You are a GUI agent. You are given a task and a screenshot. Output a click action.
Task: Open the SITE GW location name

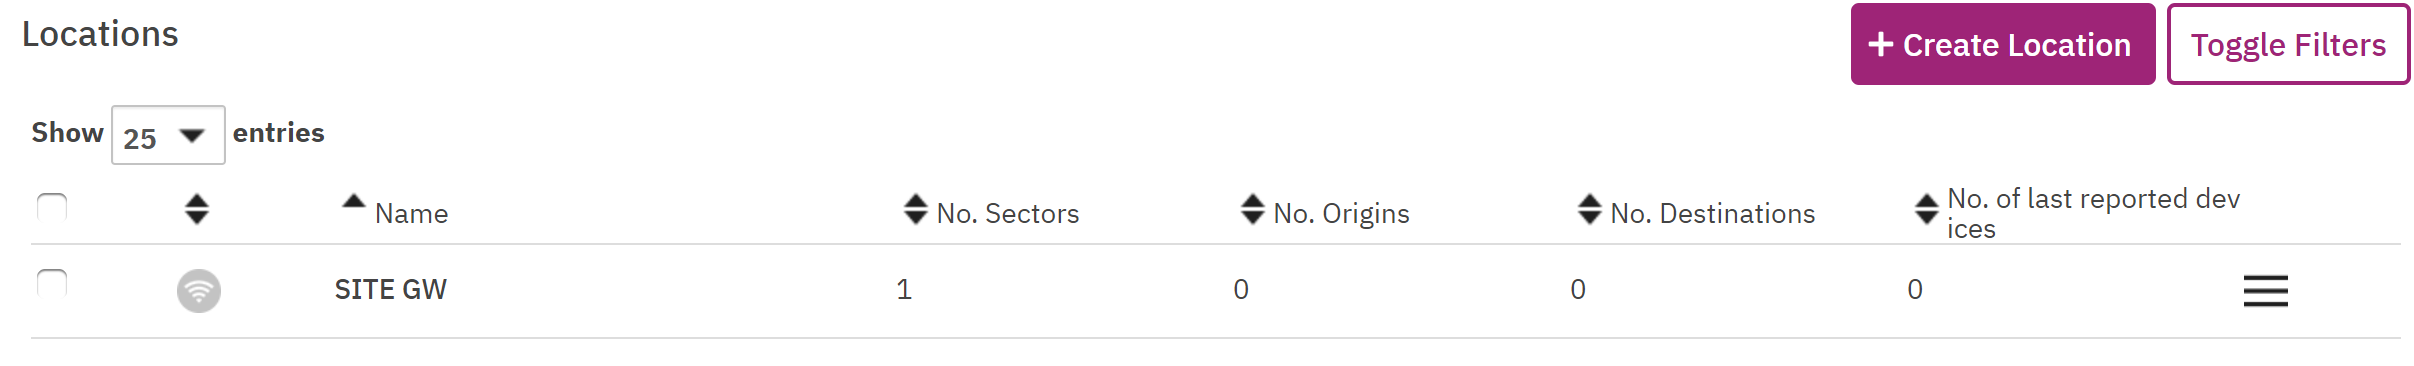click(x=391, y=289)
